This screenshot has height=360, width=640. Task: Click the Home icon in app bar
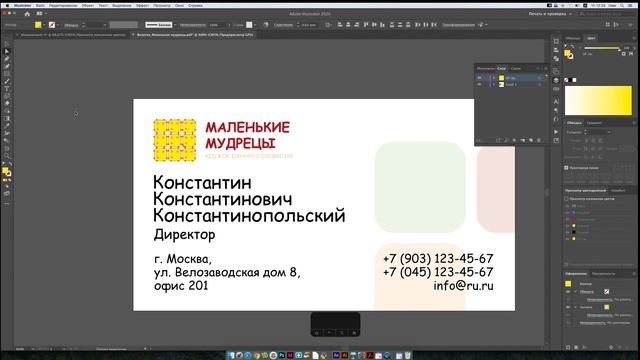pyautogui.click(x=27, y=14)
